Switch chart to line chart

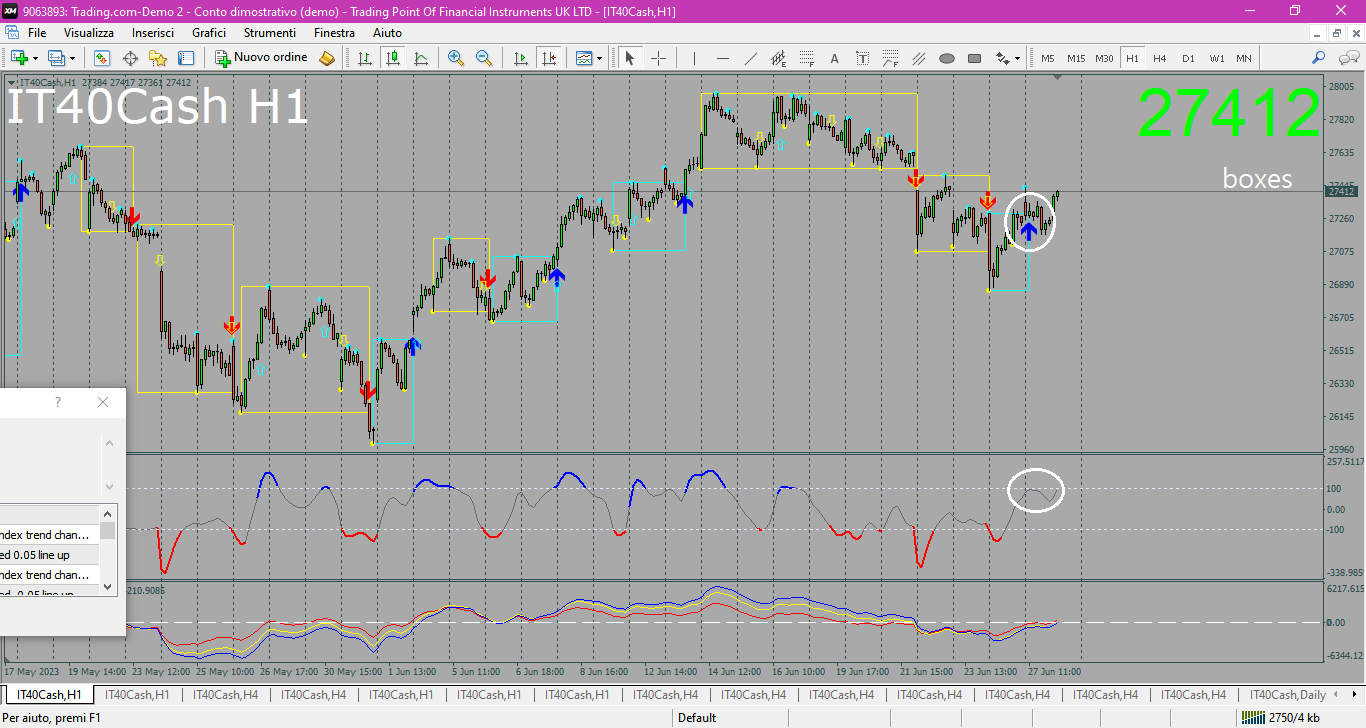[421, 58]
